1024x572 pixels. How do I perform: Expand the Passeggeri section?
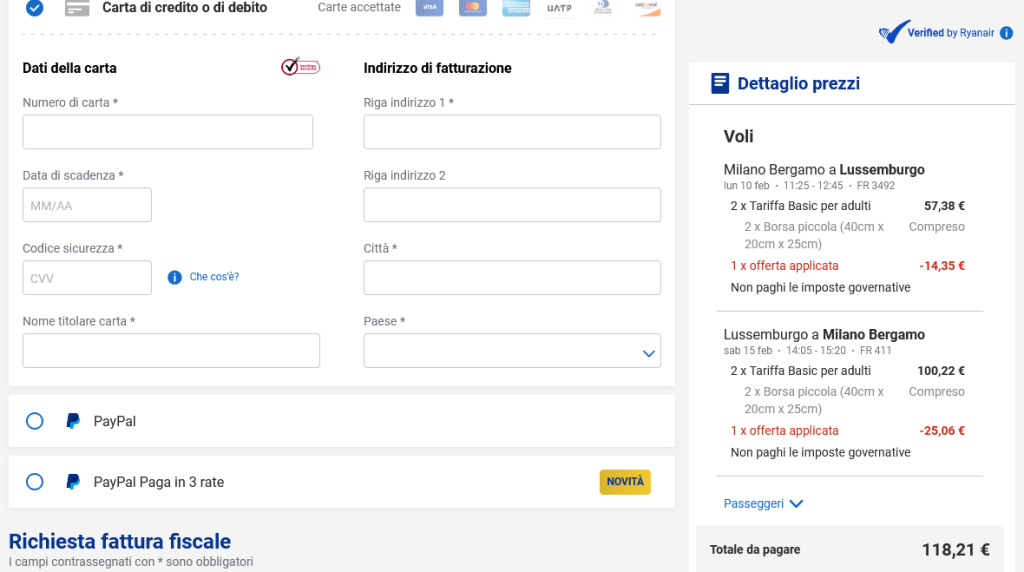pos(763,503)
